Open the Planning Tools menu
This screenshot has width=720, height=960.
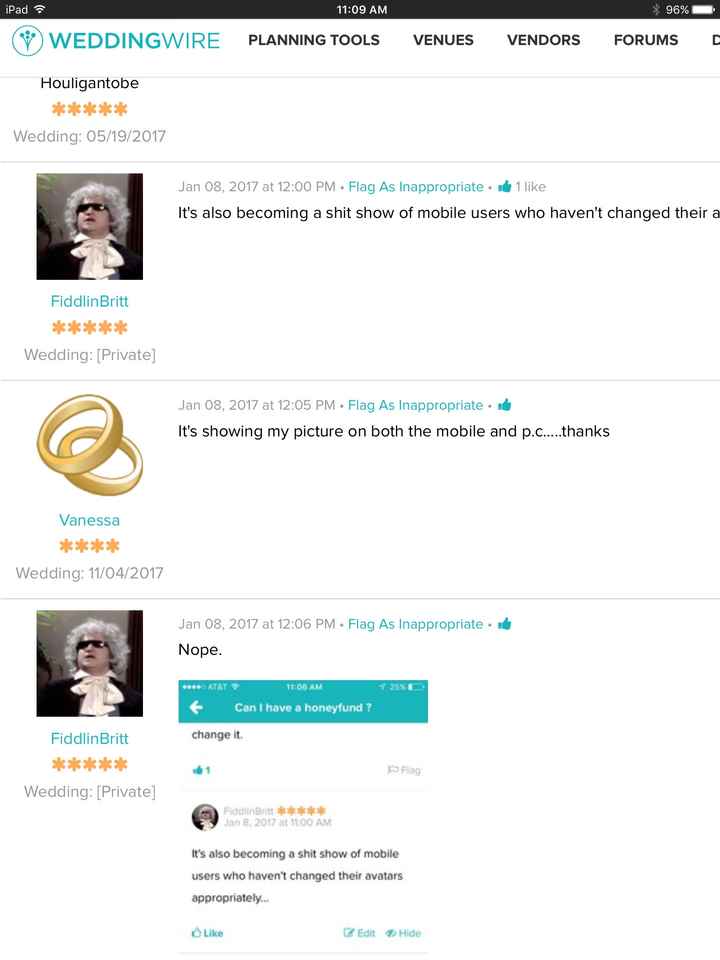point(313,40)
